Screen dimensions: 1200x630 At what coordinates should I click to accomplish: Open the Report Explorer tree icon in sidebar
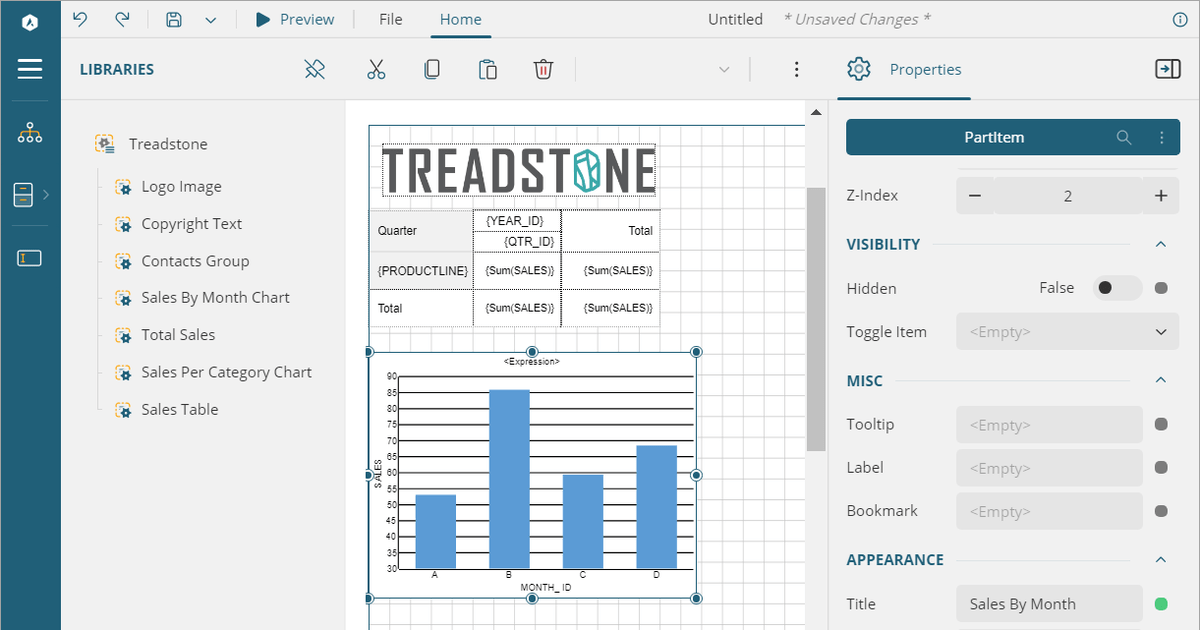pyautogui.click(x=30, y=133)
